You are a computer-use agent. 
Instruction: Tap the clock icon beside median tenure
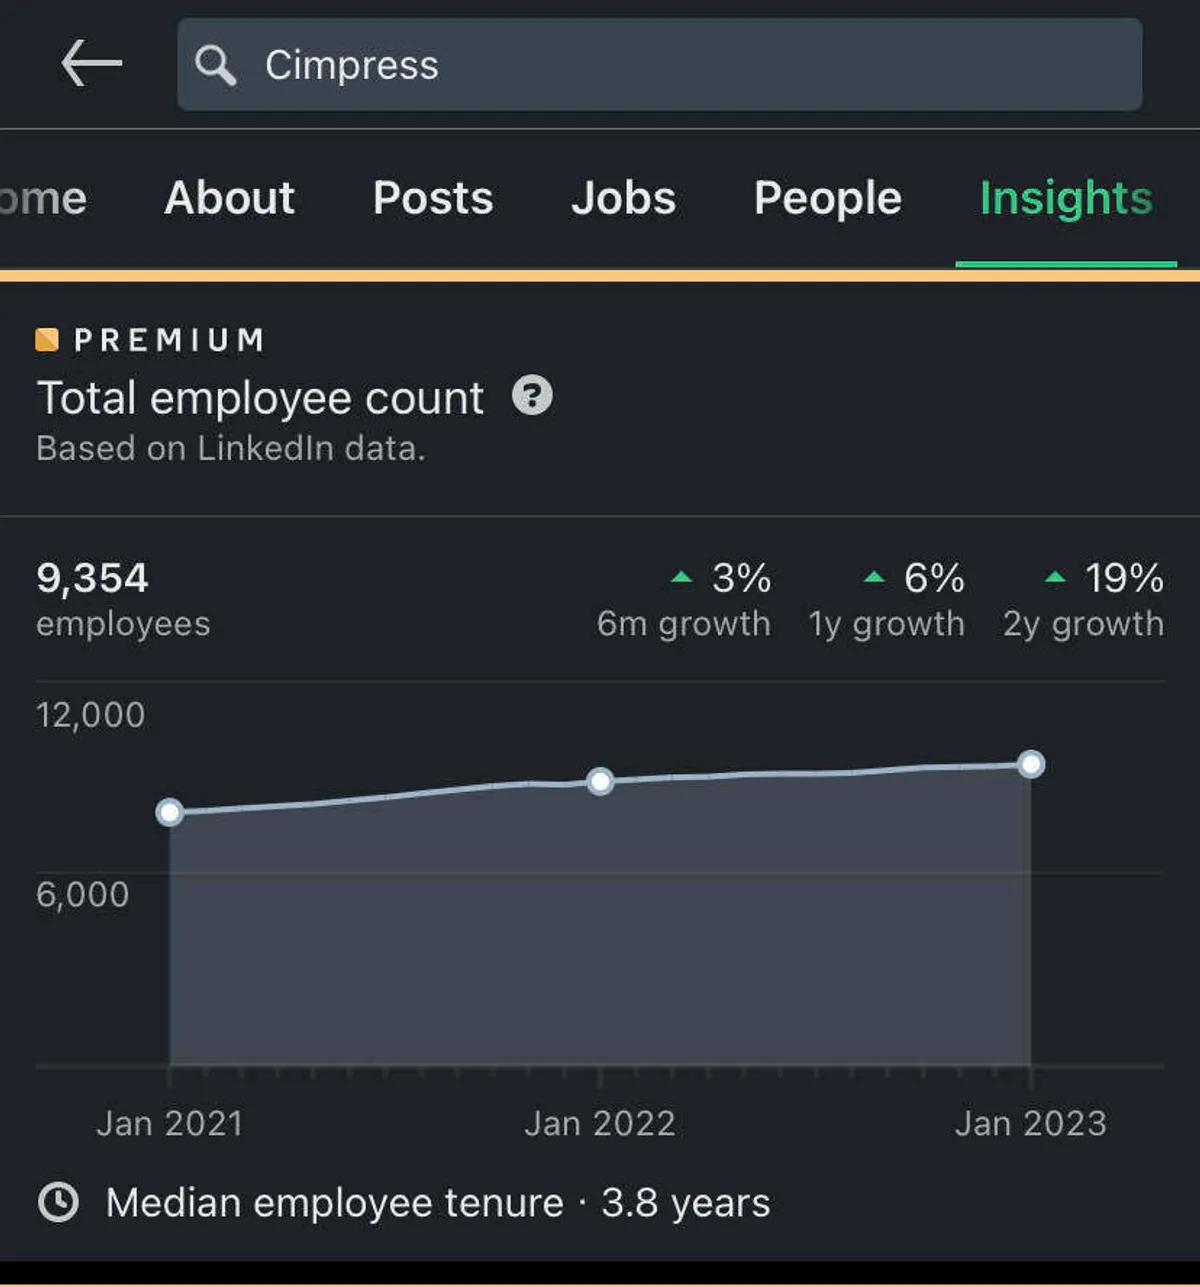coord(58,1201)
